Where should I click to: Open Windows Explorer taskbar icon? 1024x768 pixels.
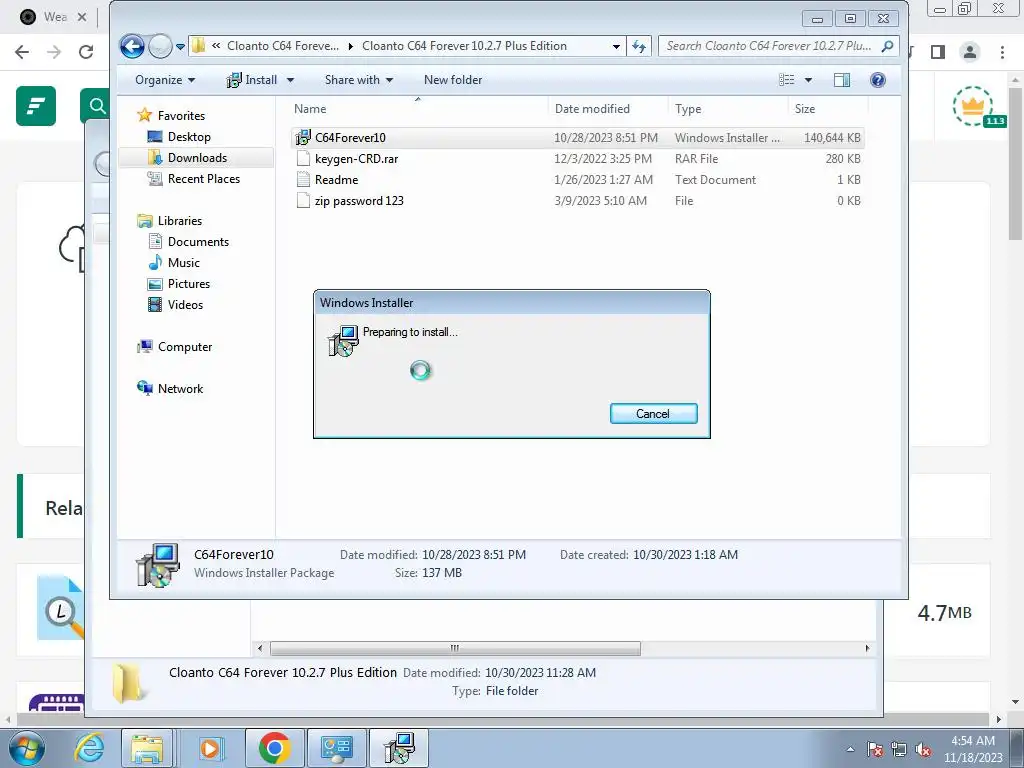[x=147, y=748]
